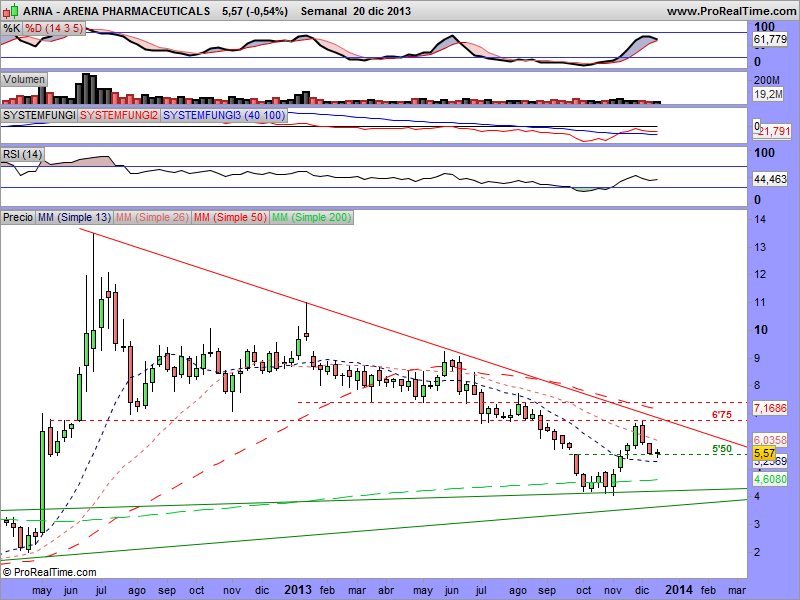
Task: Click the volume value 19,2M
Action: point(768,94)
